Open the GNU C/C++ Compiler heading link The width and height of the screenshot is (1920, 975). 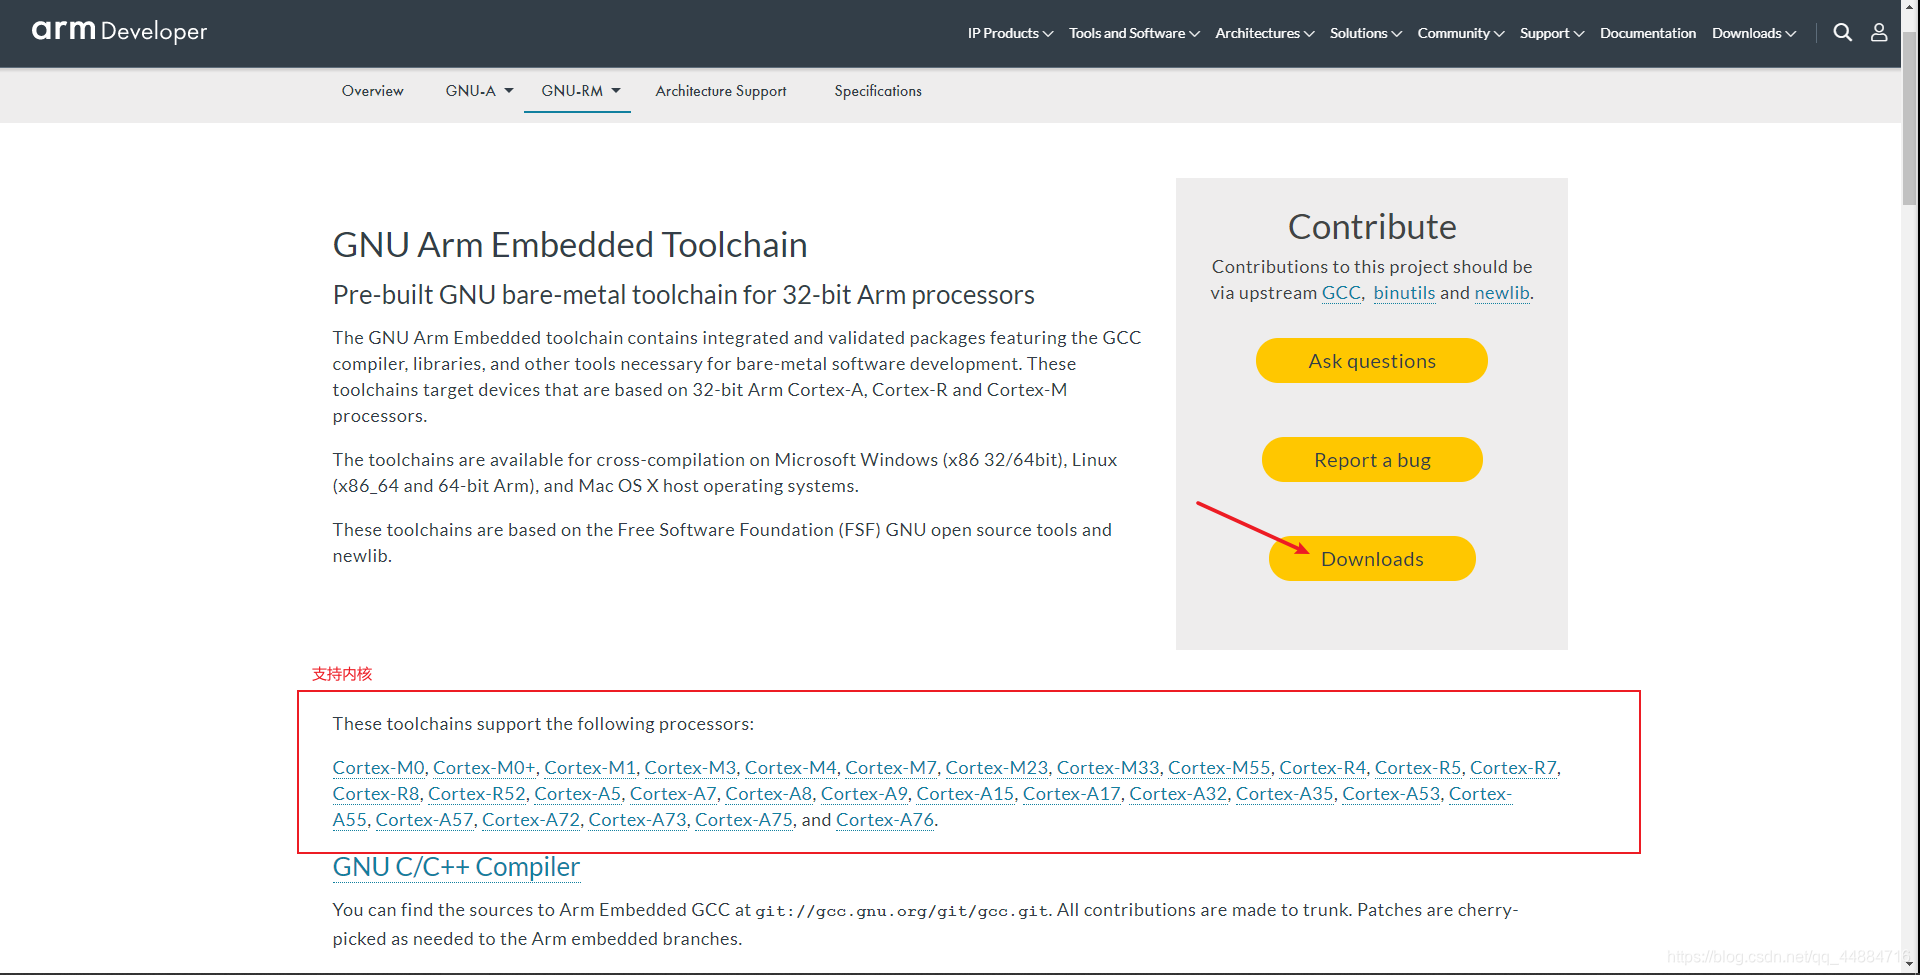(456, 867)
